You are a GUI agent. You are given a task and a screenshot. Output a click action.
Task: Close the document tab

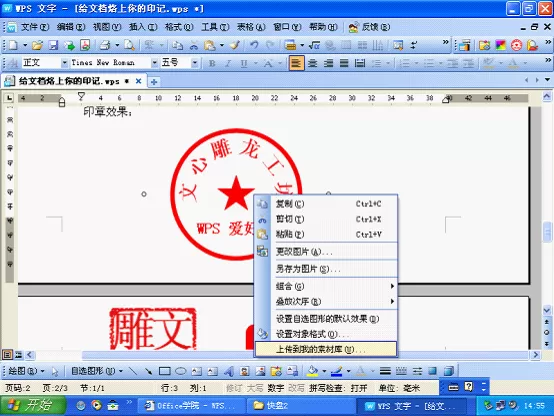click(138, 81)
